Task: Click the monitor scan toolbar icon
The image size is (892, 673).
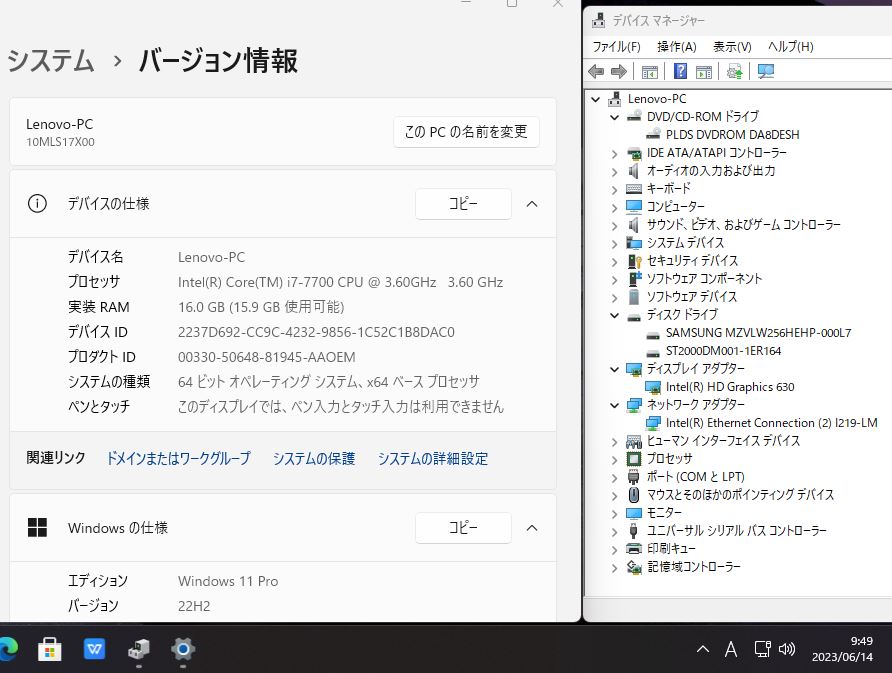Action: click(766, 72)
